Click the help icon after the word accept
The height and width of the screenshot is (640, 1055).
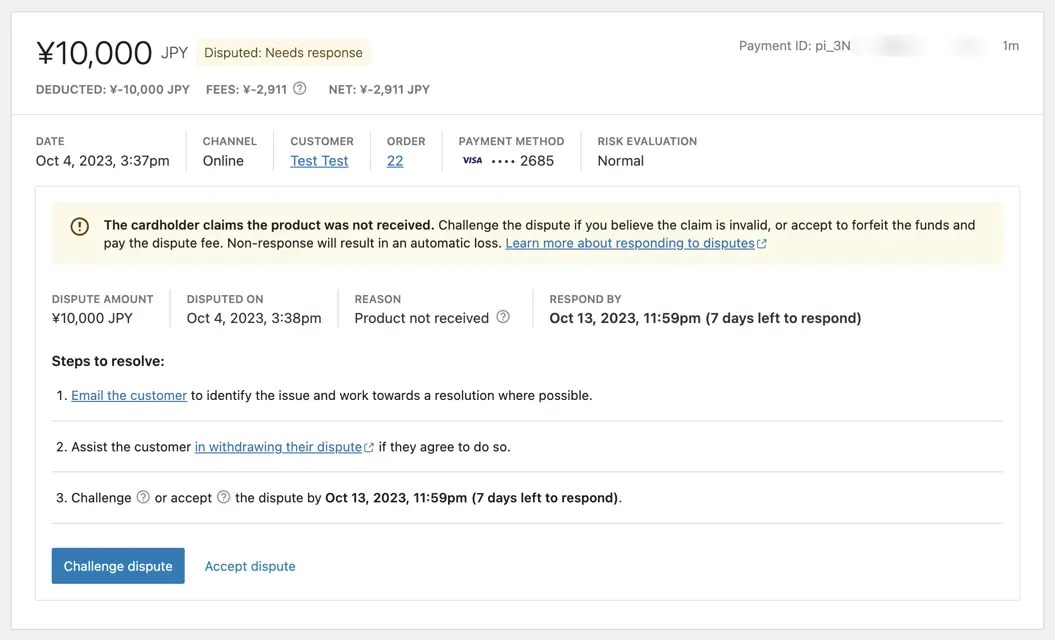(x=223, y=497)
